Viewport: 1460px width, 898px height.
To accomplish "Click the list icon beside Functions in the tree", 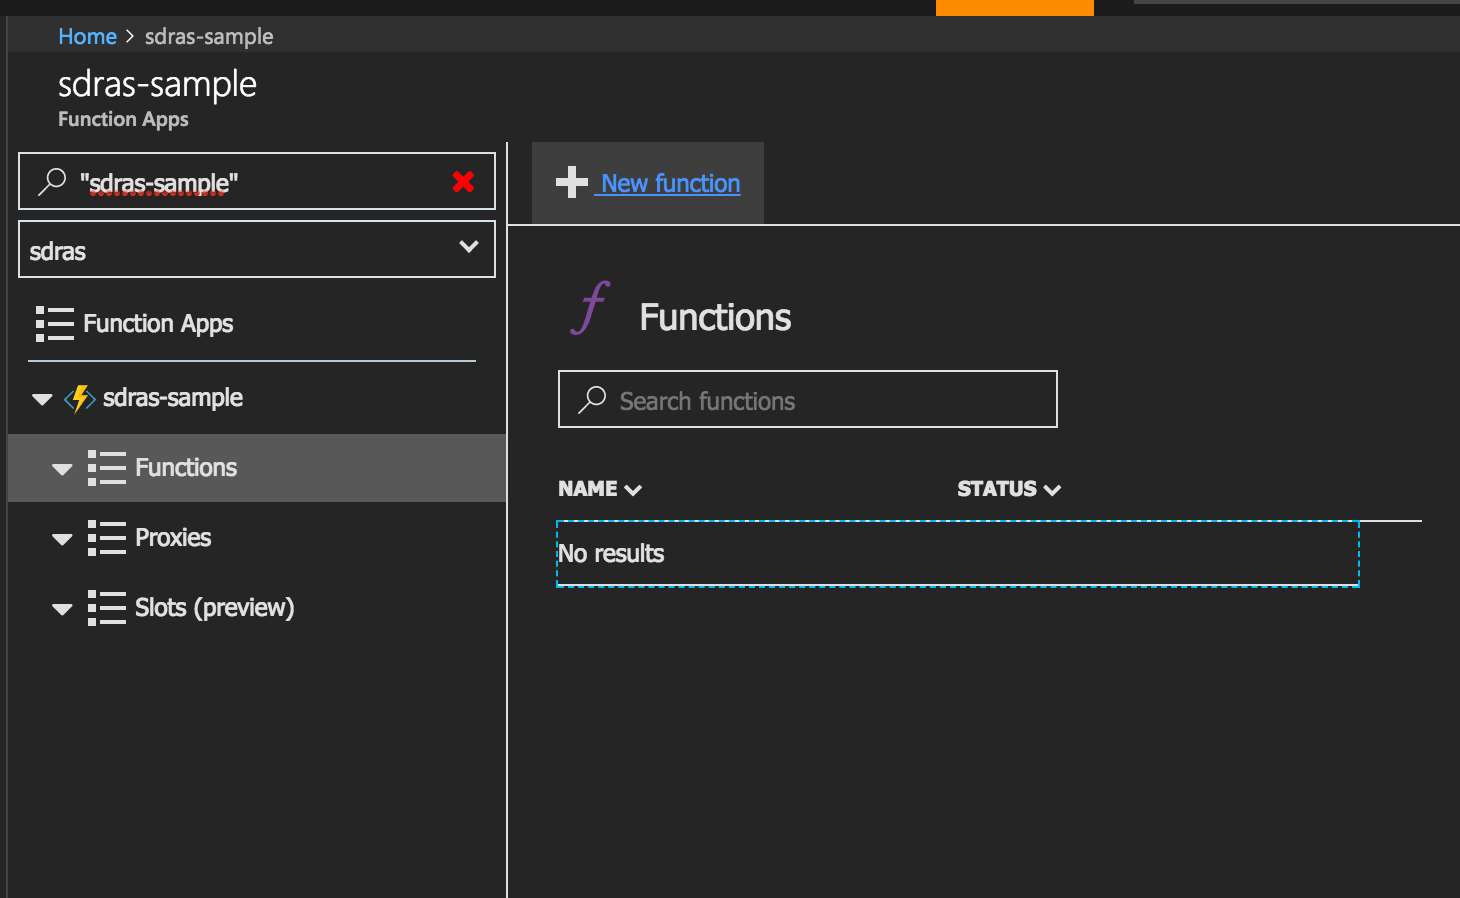I will [x=107, y=468].
